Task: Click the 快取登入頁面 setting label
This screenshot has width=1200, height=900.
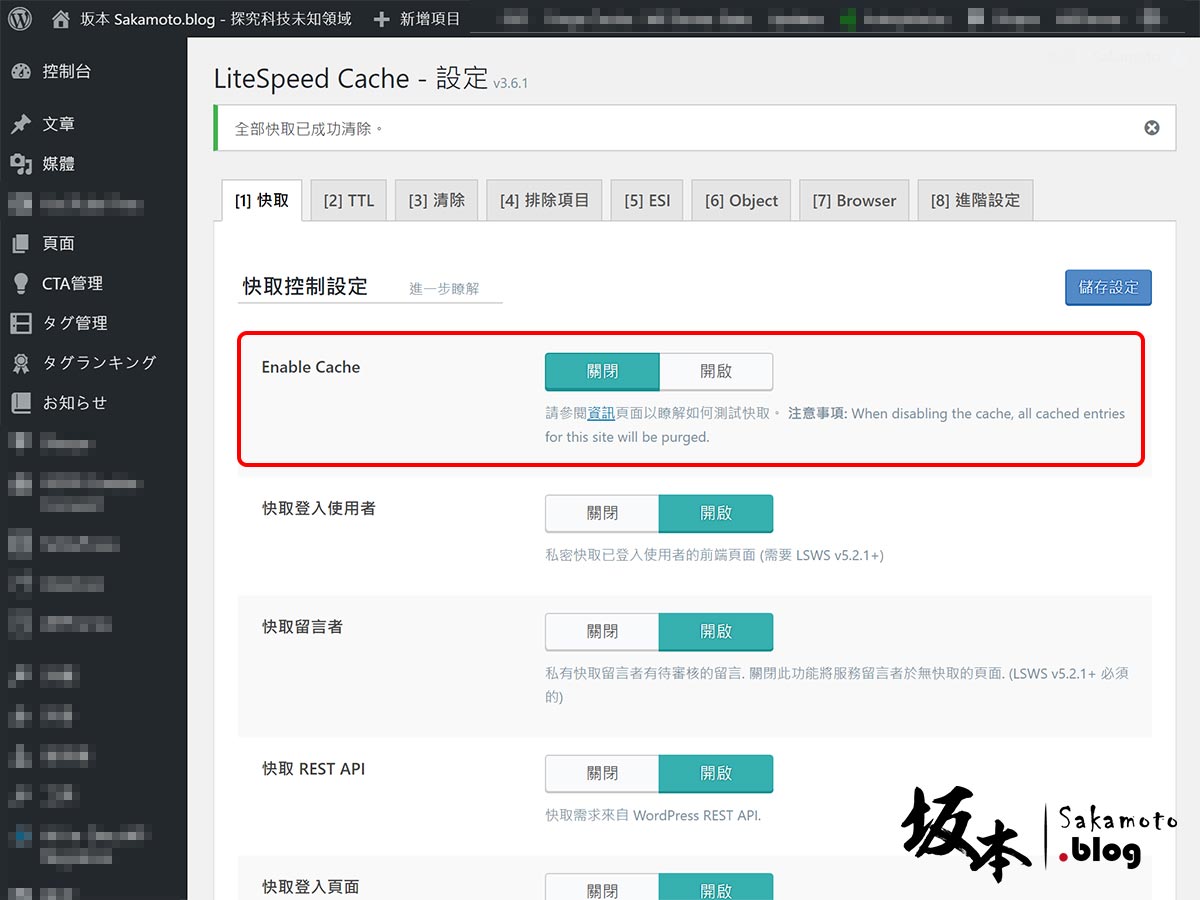Action: (x=311, y=887)
